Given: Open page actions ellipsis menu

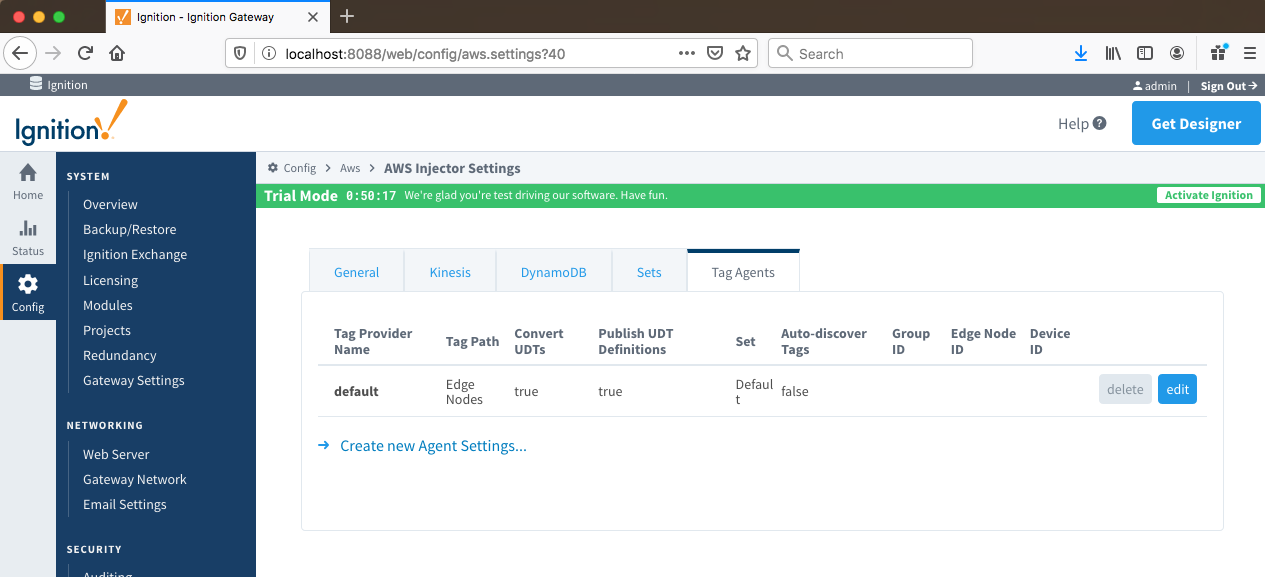Looking at the screenshot, I should coord(687,53).
